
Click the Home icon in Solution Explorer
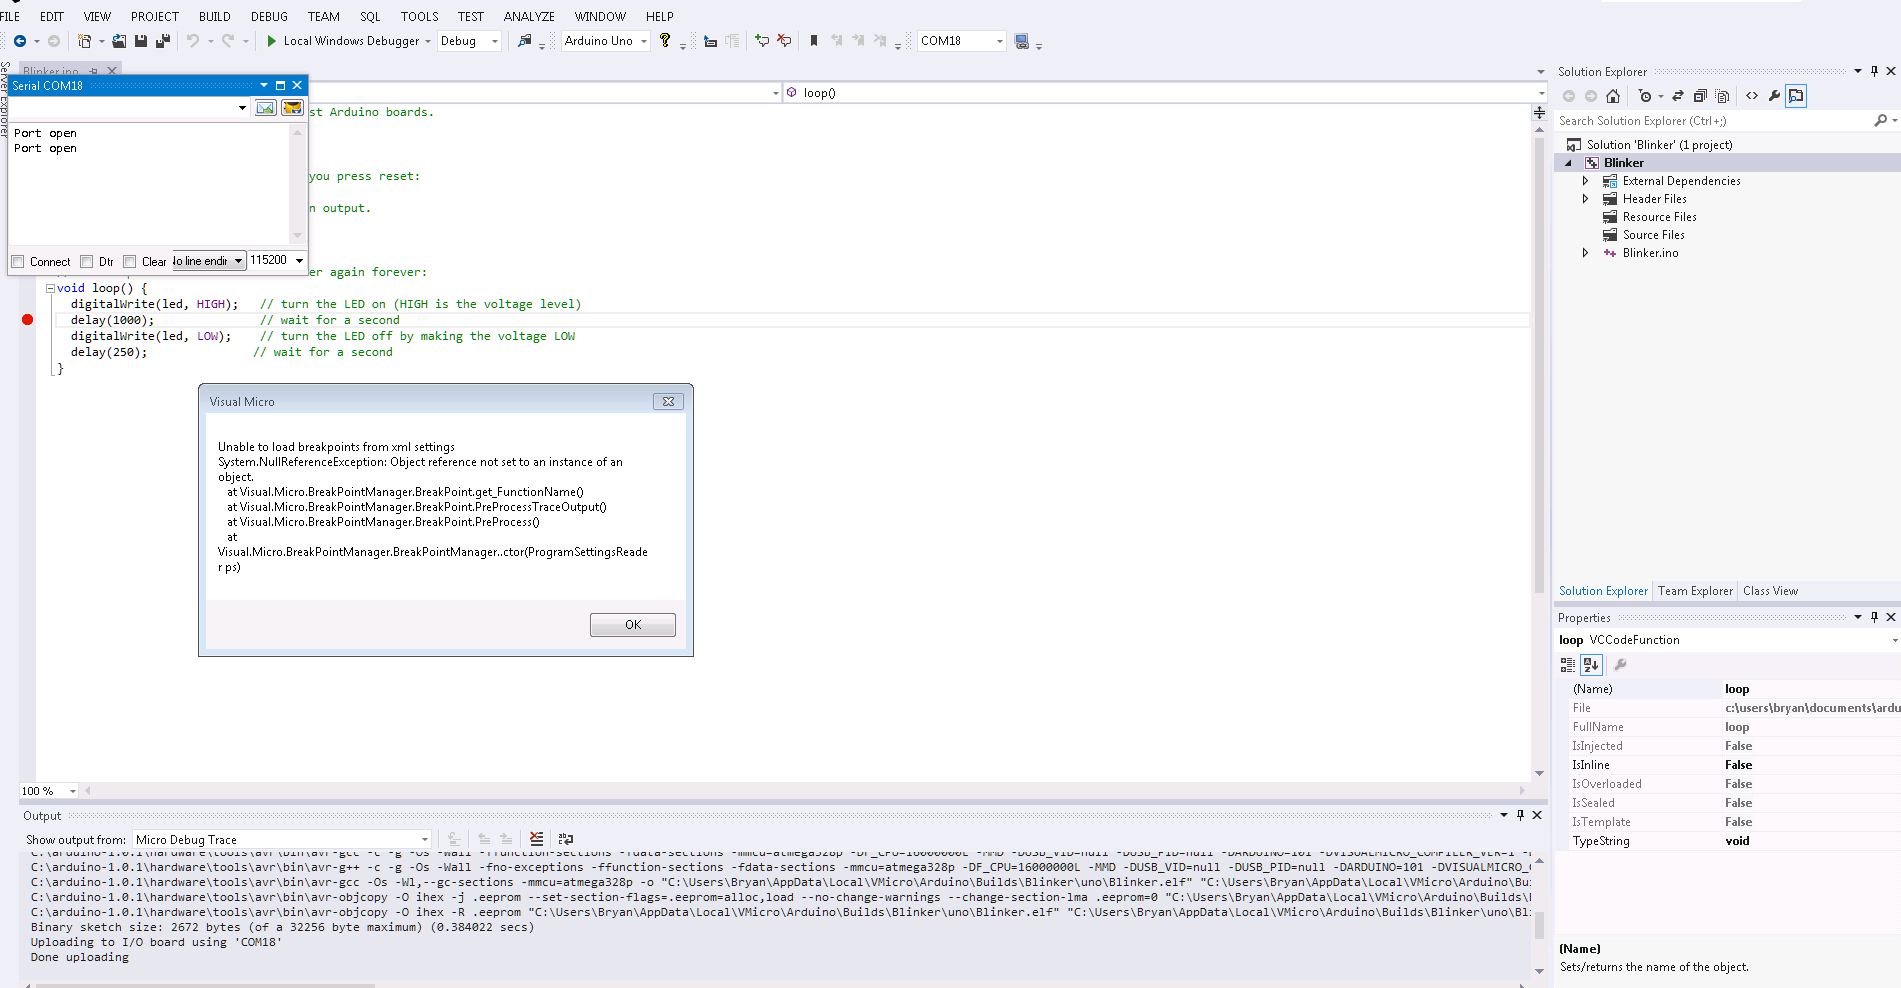(x=1613, y=96)
